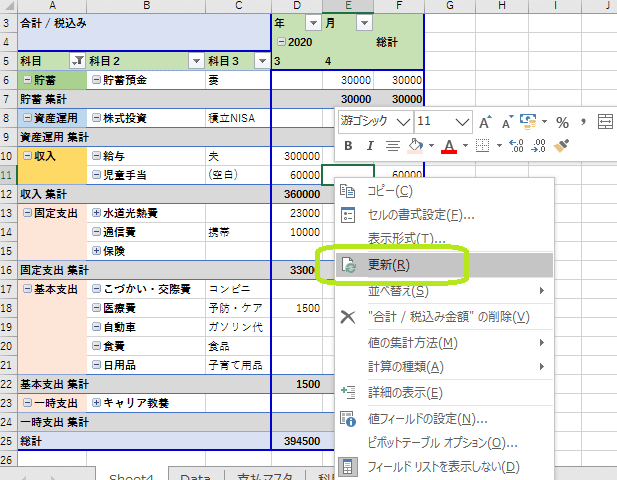Screen dimensions: 617x480
Task: Choose the "合計 / 税込み金額" の削除(V) menu item
Action: coord(444,317)
